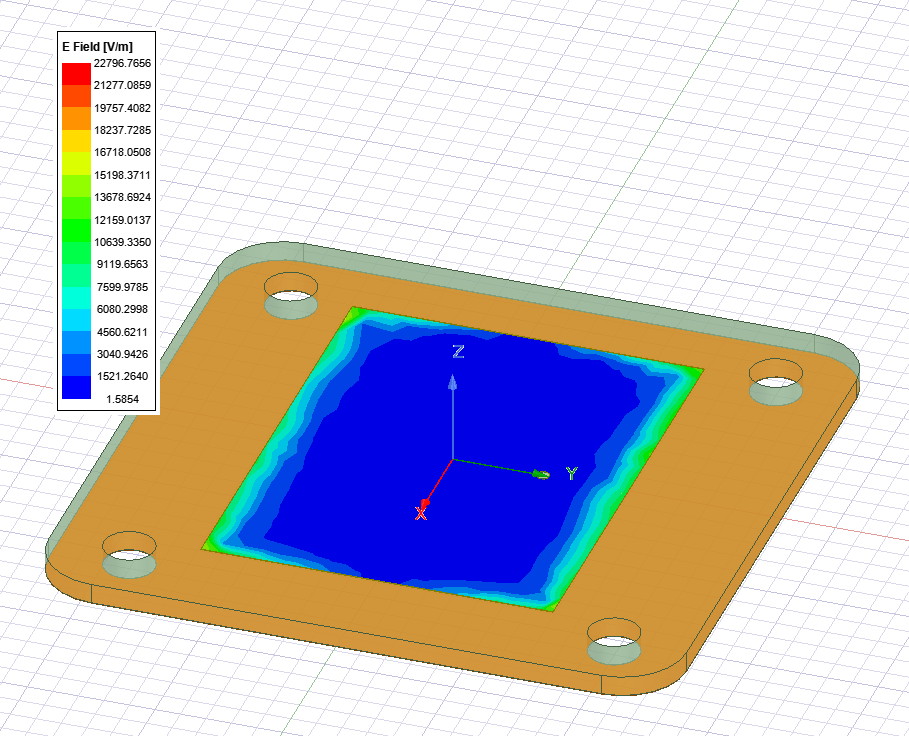Click the coordinate system origin point

tap(452, 460)
